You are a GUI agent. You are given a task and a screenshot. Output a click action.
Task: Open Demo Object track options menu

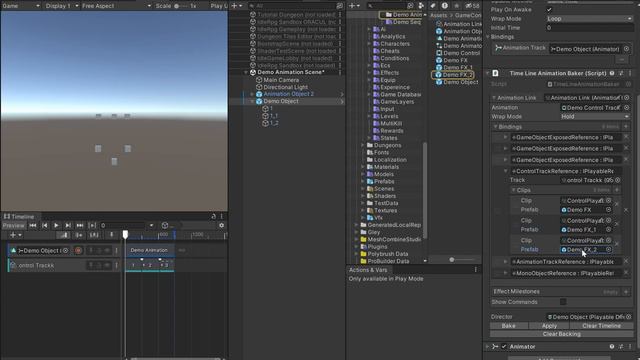pos(116,251)
